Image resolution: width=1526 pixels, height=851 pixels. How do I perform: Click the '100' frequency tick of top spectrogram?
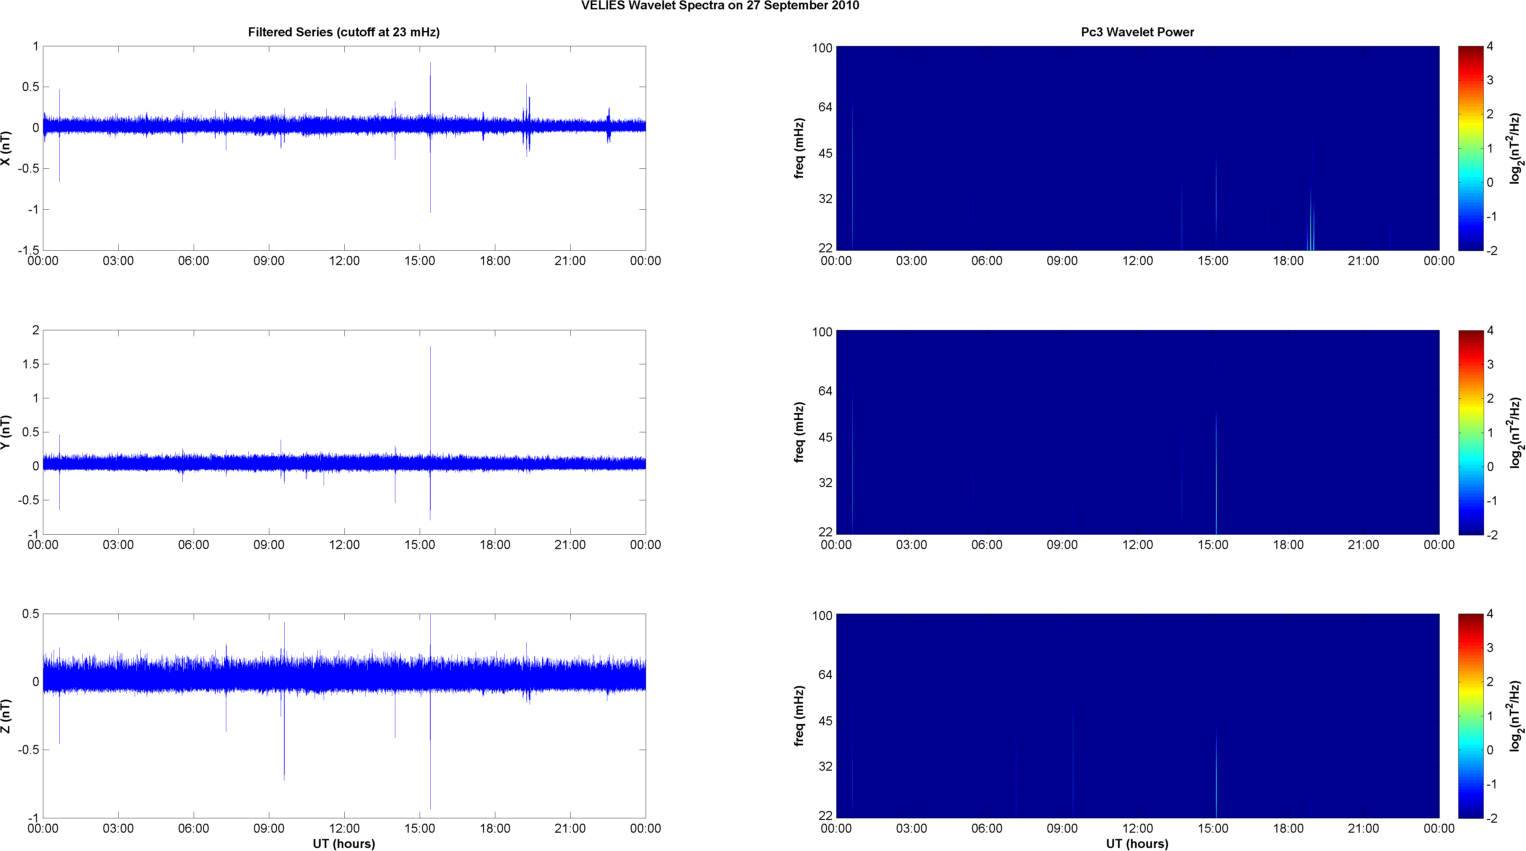tap(823, 47)
